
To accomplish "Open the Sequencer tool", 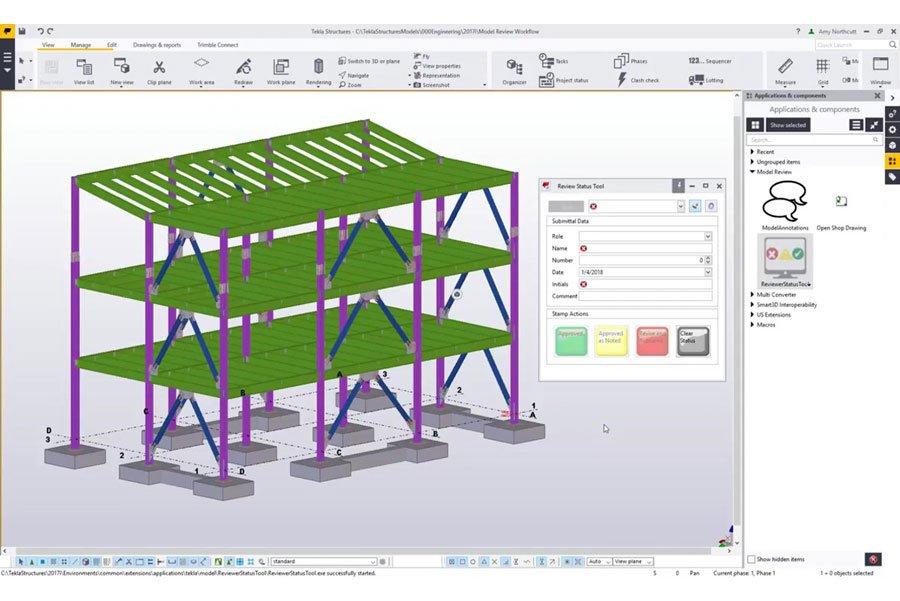I will (717, 62).
